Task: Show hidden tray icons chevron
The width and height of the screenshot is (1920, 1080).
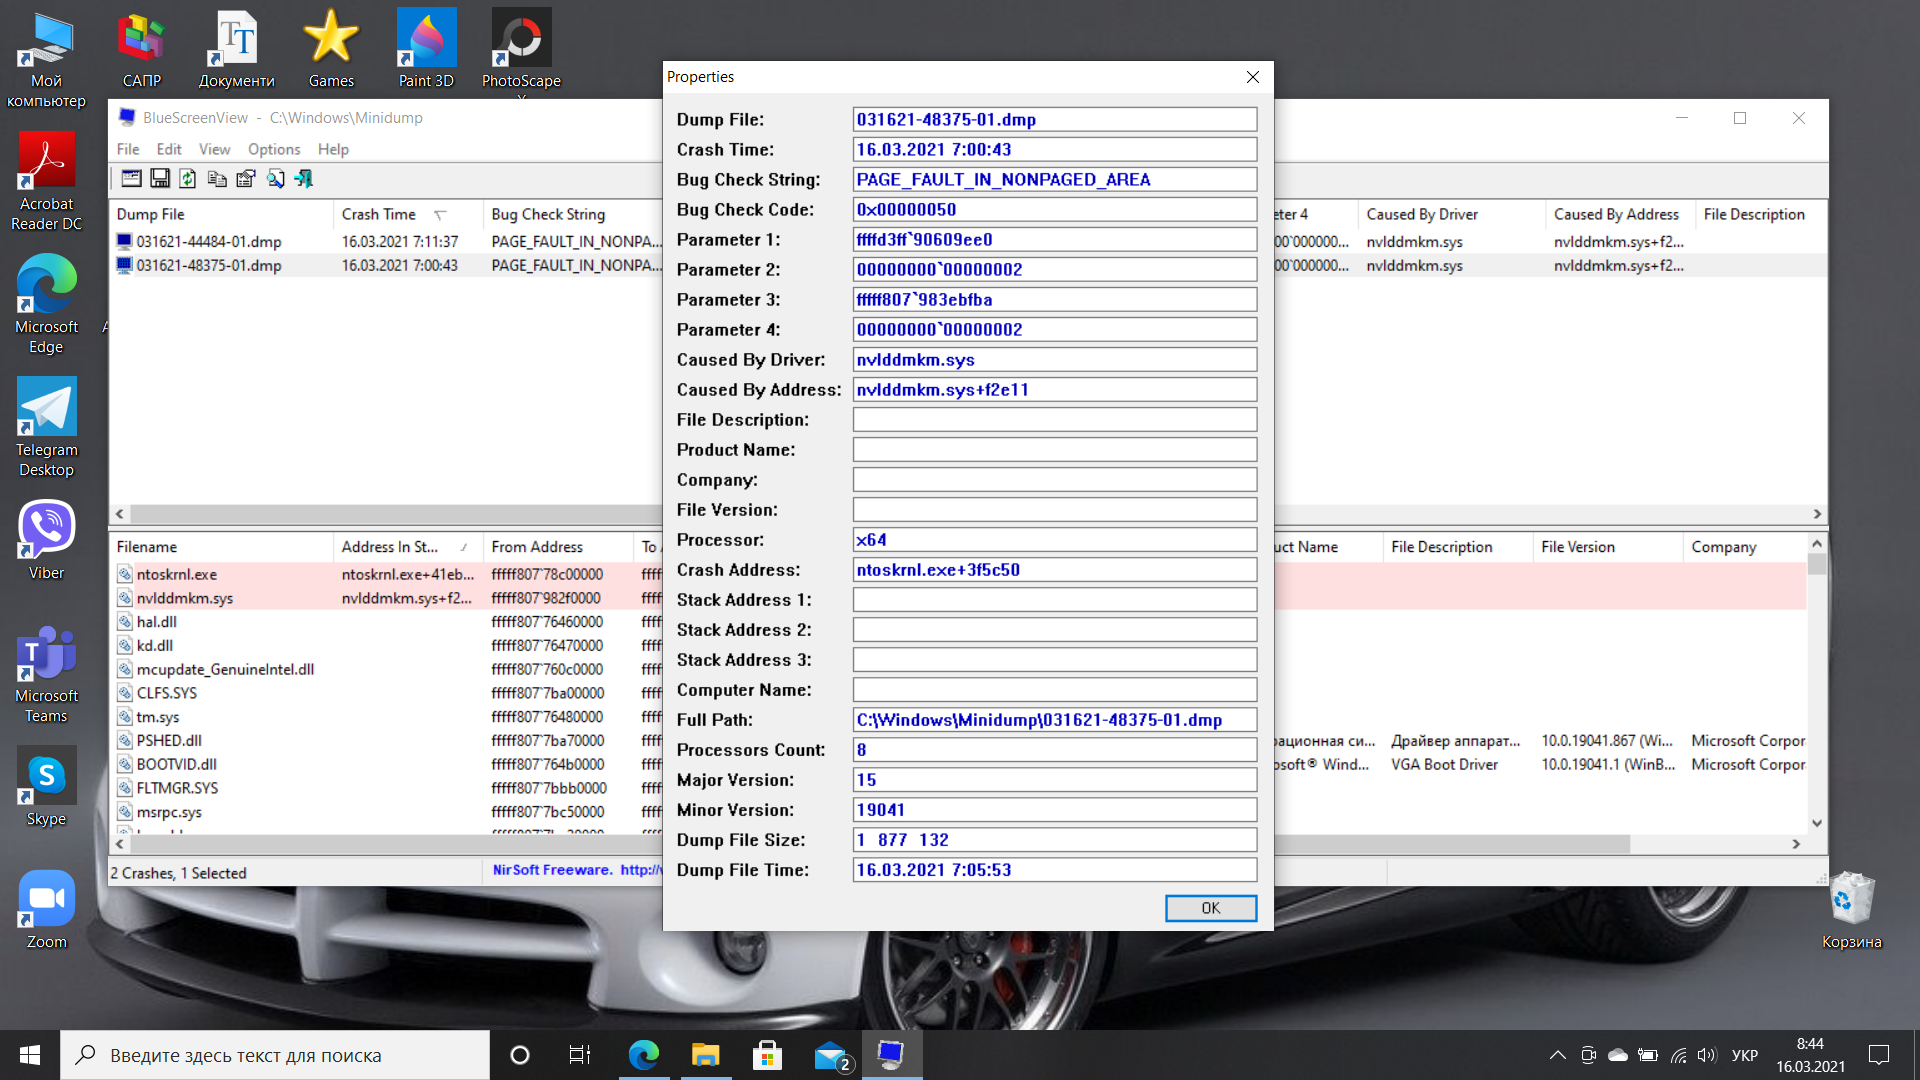Action: coord(1557,1055)
